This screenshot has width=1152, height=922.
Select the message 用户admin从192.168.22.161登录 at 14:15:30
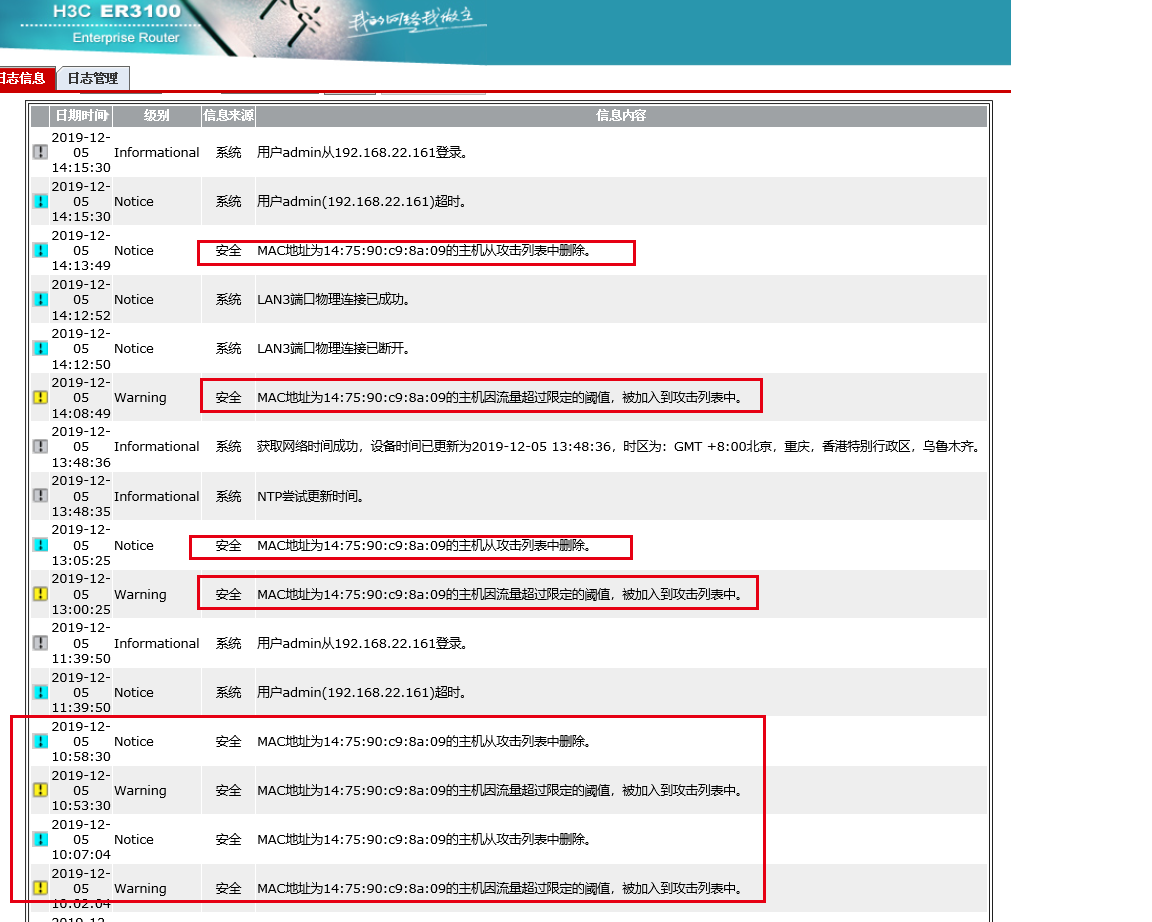click(x=362, y=152)
